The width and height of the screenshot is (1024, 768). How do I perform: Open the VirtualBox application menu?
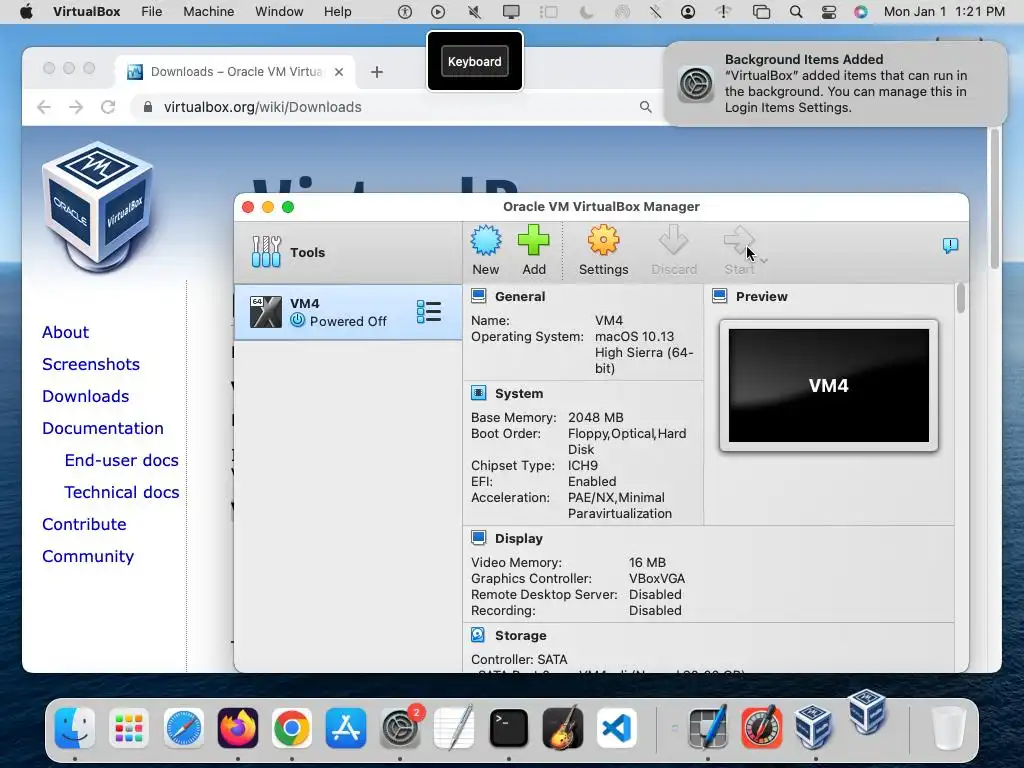click(86, 12)
